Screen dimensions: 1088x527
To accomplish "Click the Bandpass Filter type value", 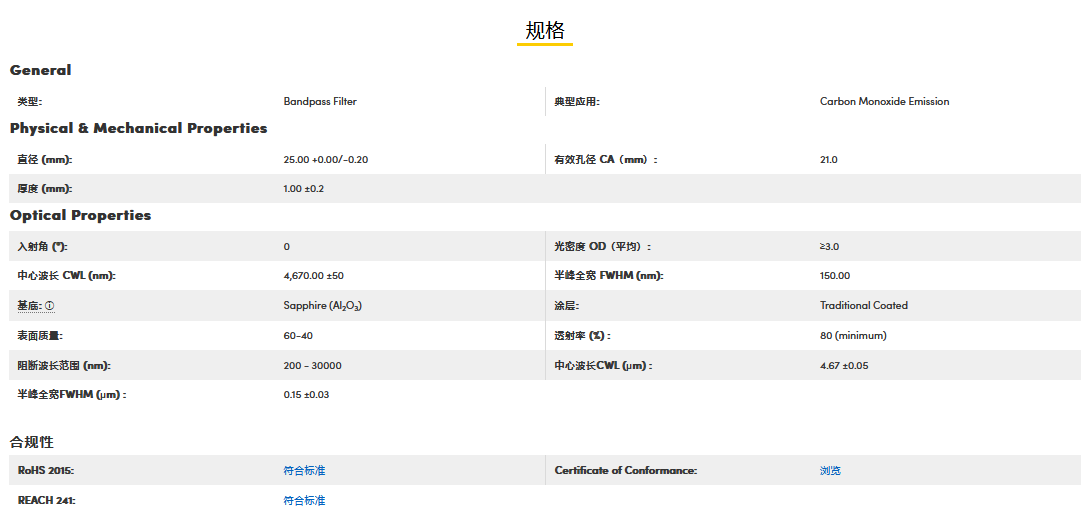I will [320, 101].
